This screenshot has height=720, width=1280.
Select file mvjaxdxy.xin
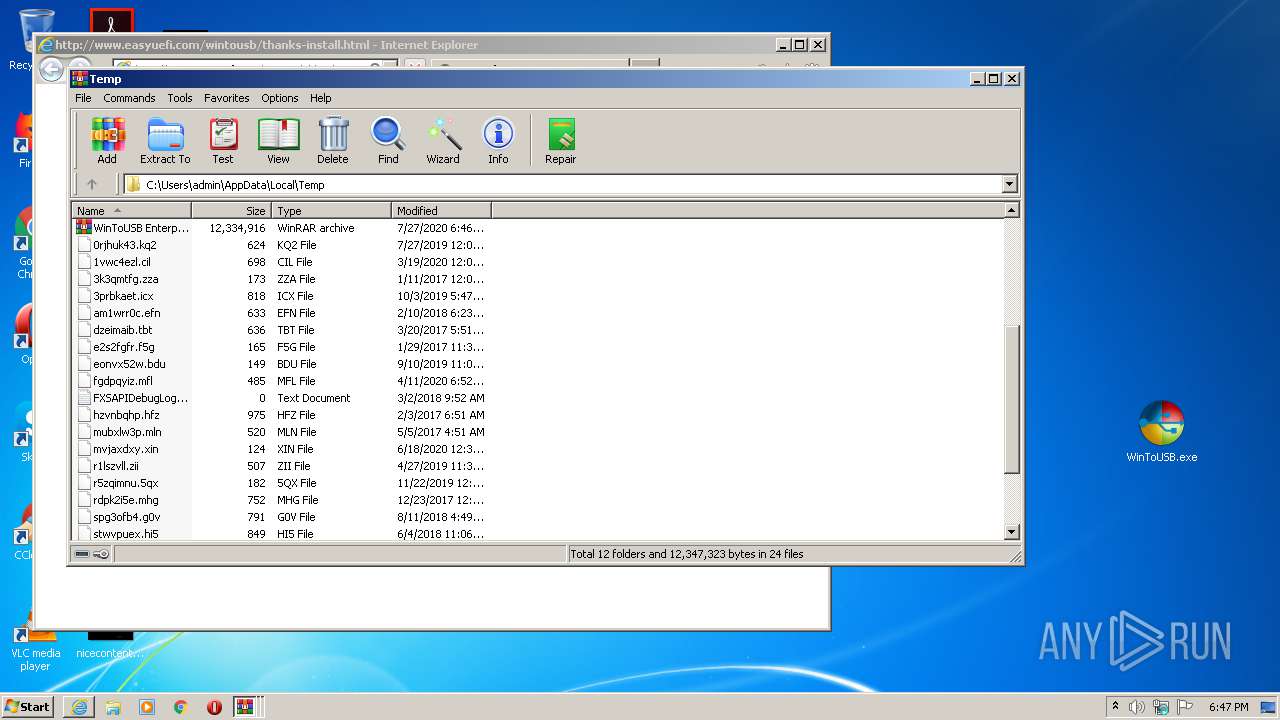(126, 449)
